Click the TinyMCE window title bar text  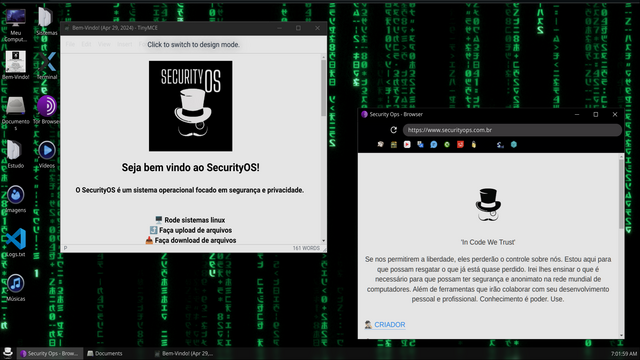point(115,28)
